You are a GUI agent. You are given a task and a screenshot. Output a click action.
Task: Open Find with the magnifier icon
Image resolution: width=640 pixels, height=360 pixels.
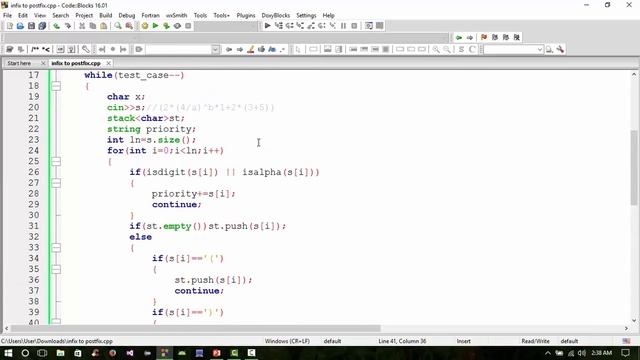[118, 26]
